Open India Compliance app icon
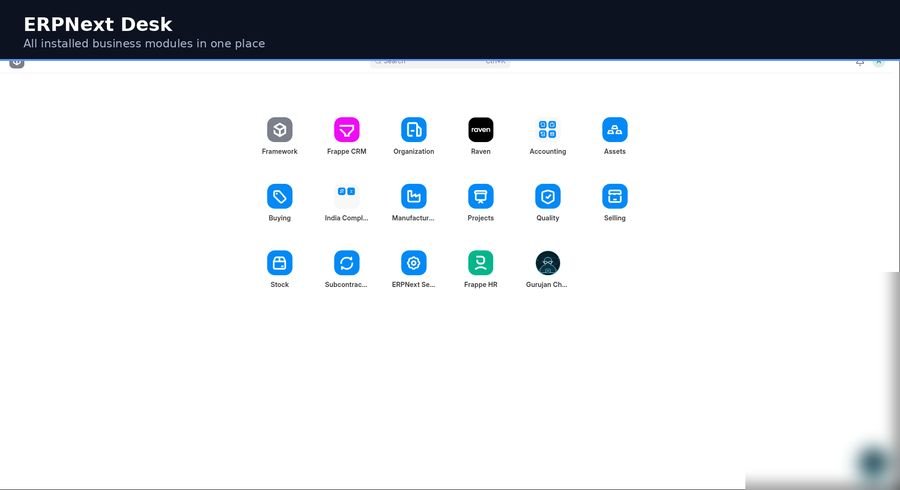This screenshot has width=900, height=490. coord(347,196)
